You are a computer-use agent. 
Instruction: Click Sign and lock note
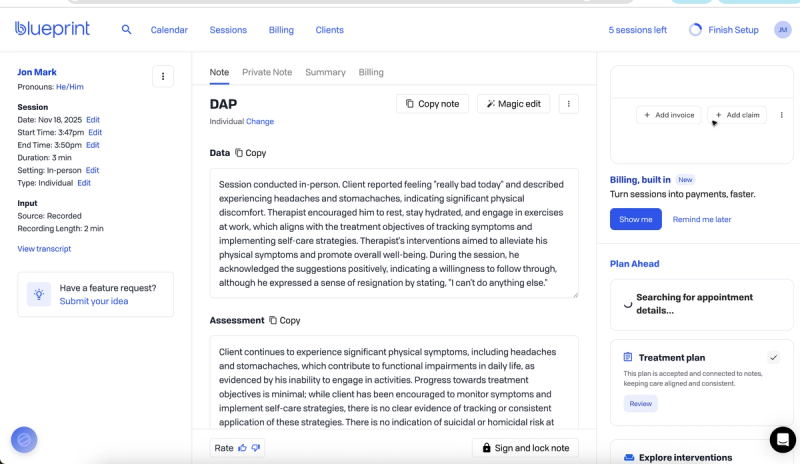pyautogui.click(x=526, y=448)
